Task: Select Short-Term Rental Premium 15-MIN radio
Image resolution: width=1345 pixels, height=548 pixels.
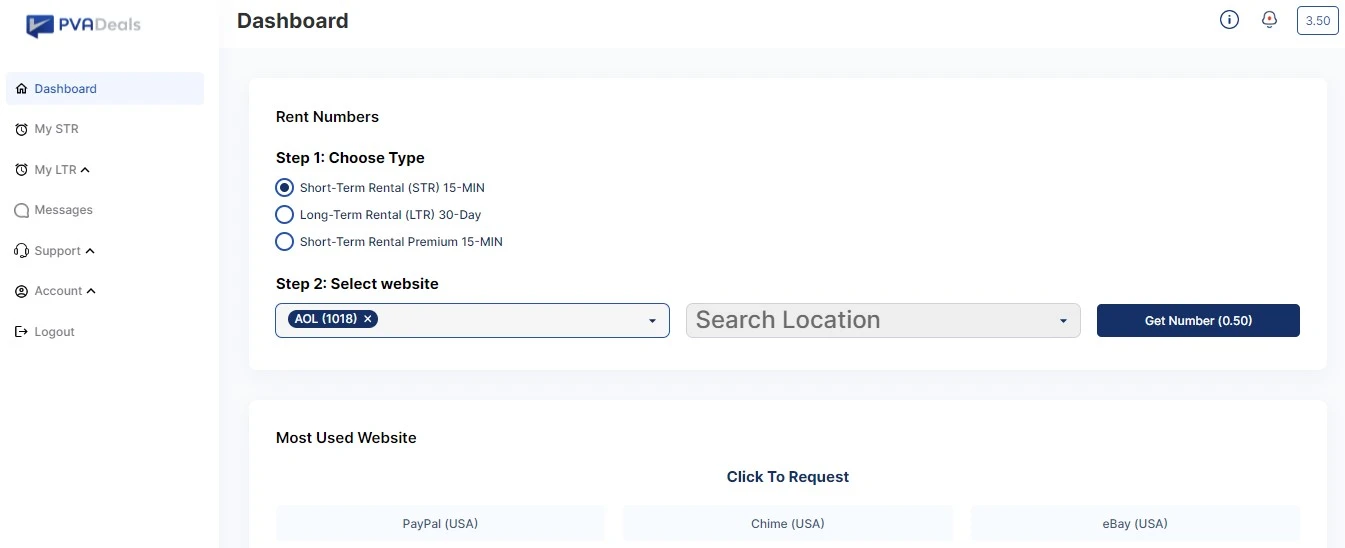Action: pos(284,242)
